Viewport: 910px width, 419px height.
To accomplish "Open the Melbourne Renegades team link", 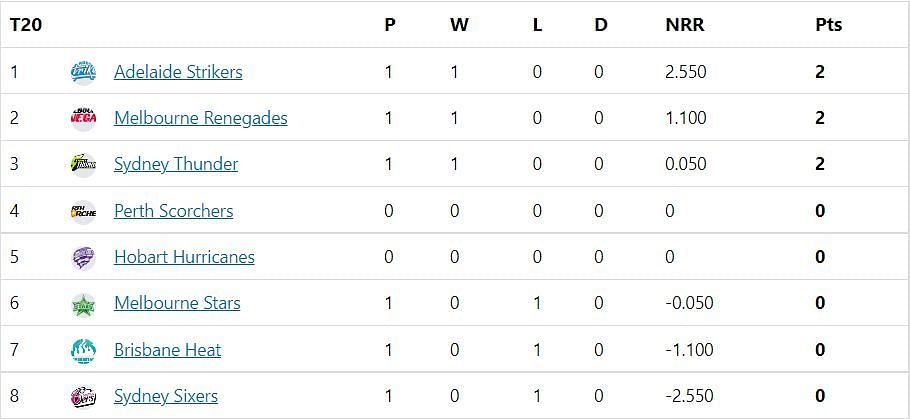I will (x=201, y=118).
